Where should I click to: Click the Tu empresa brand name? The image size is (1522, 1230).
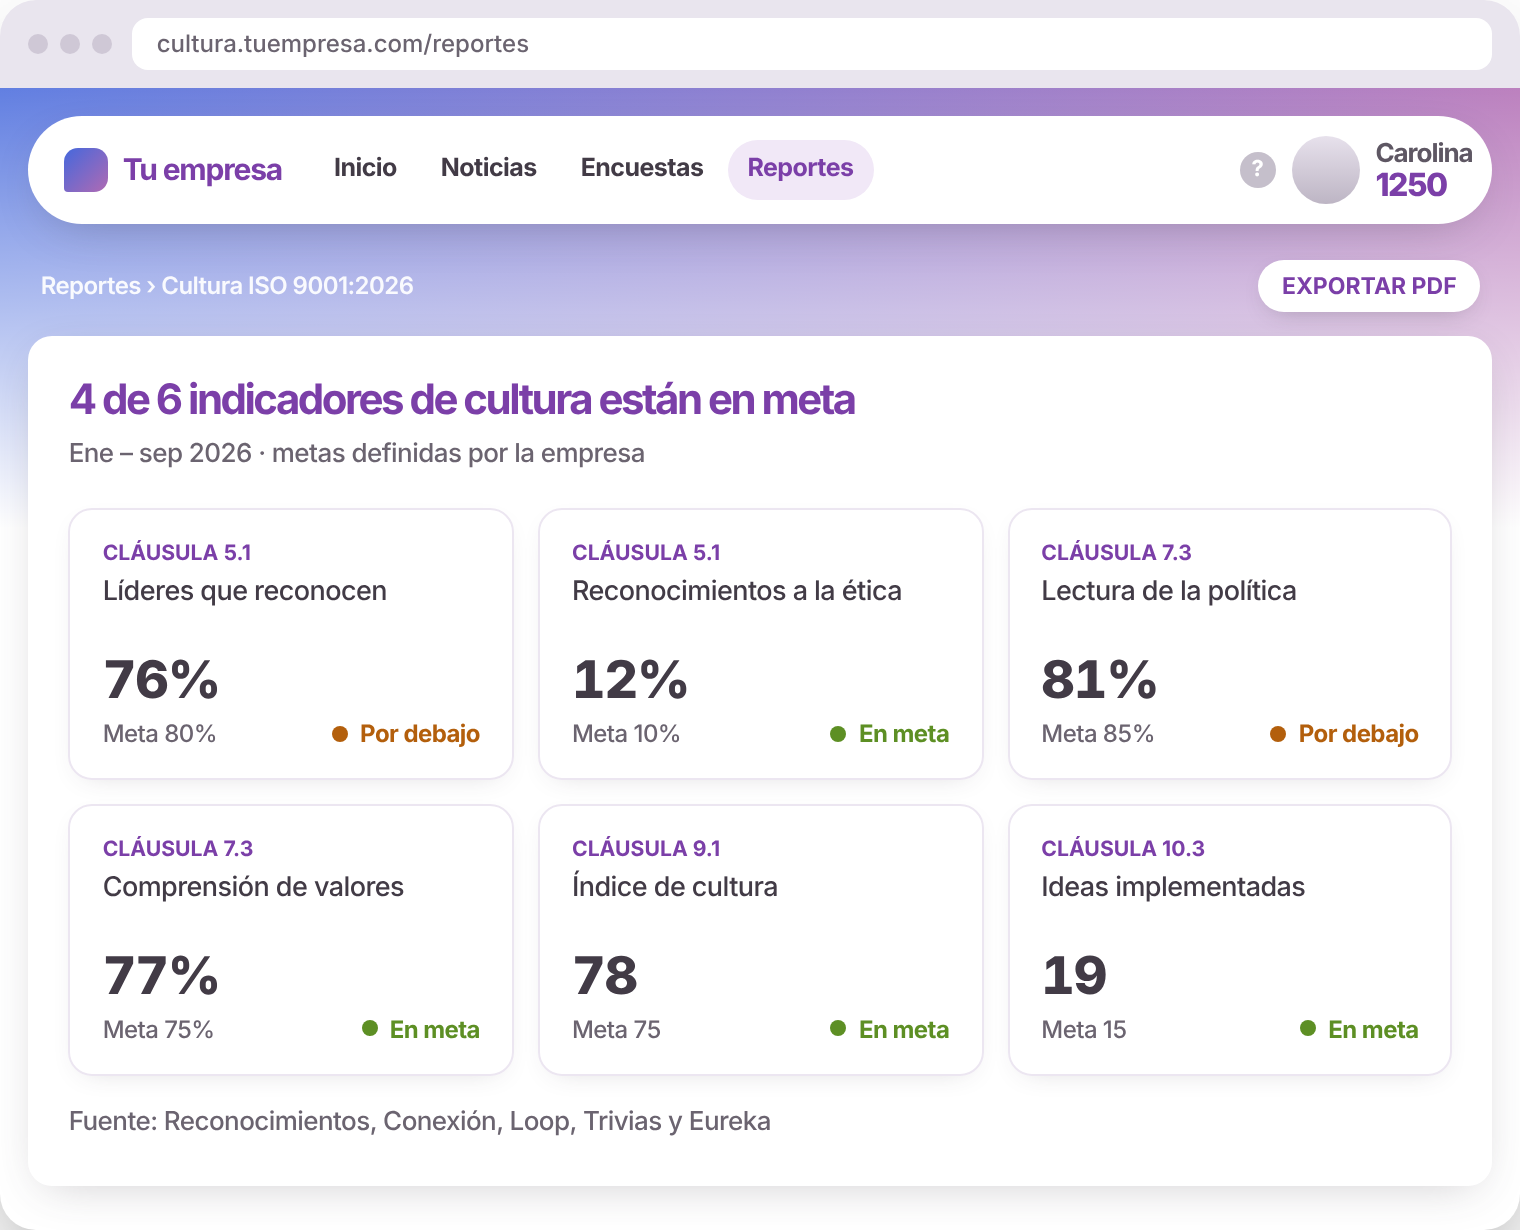point(203,170)
